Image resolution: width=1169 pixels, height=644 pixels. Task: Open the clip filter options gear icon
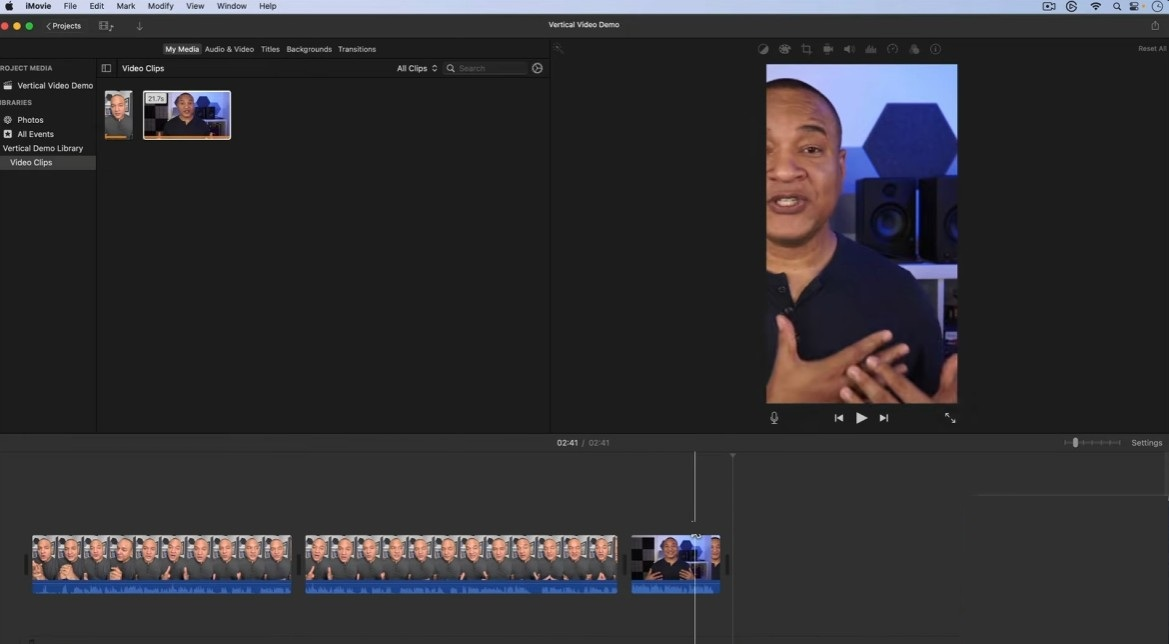tap(538, 69)
